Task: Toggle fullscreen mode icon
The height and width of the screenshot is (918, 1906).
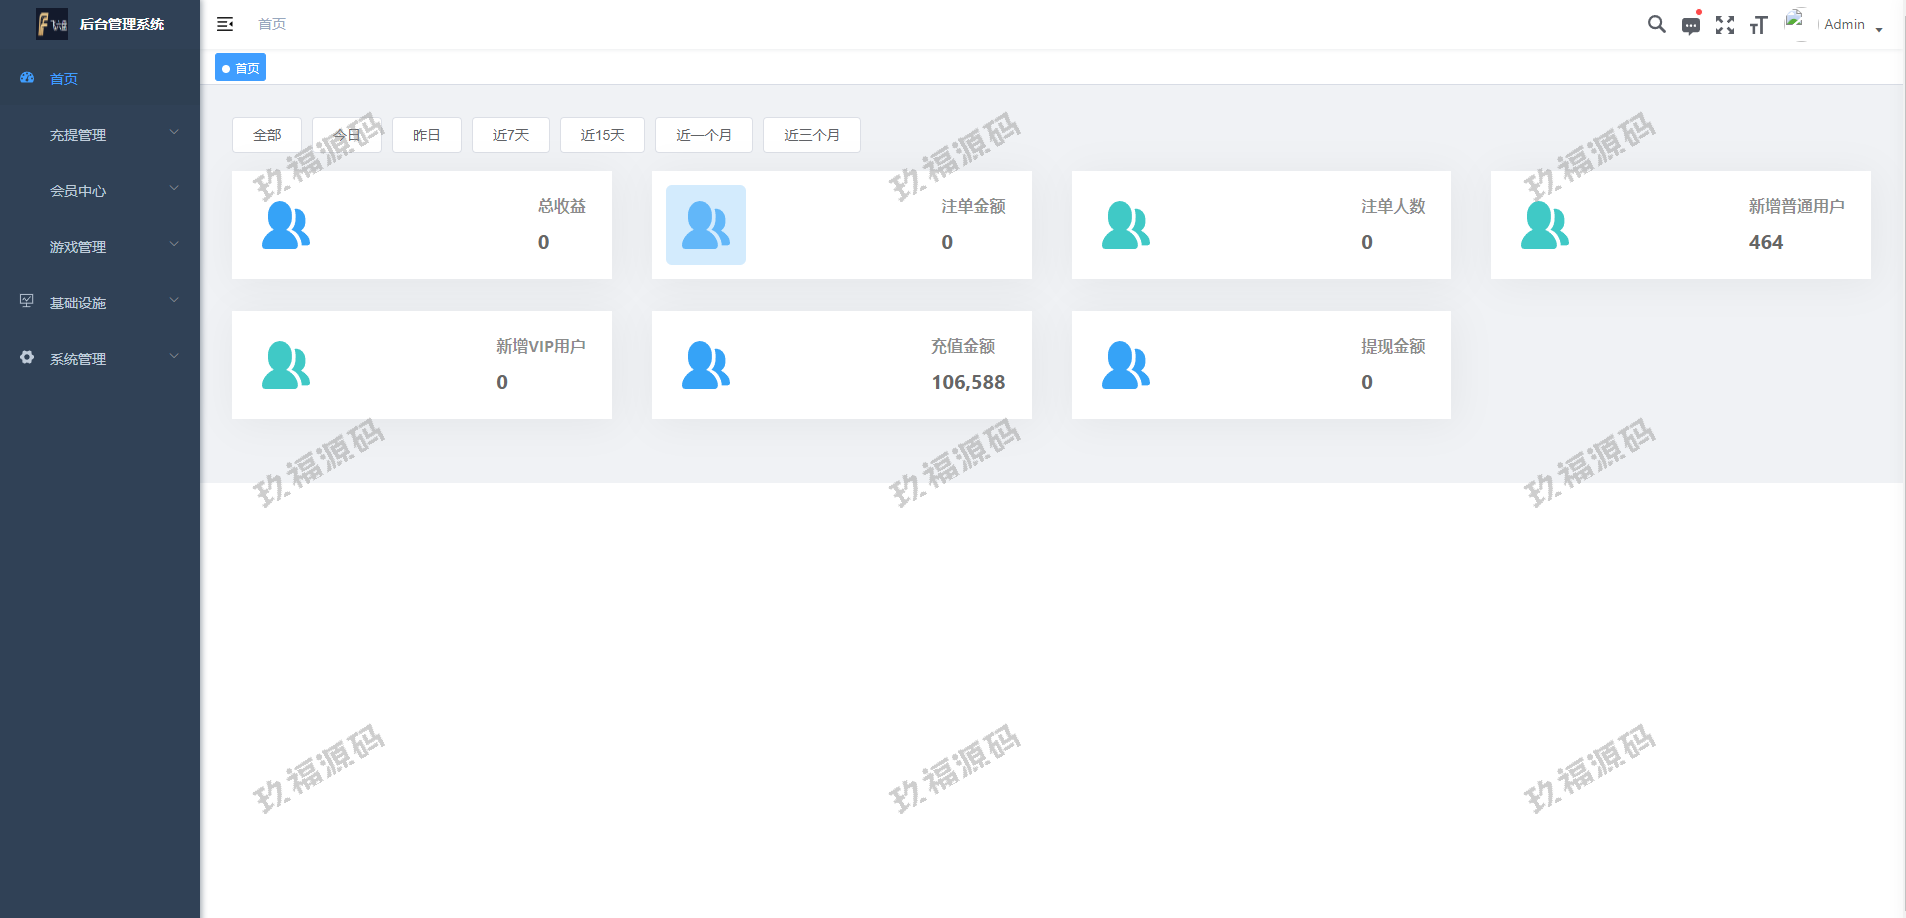Action: pos(1724,25)
